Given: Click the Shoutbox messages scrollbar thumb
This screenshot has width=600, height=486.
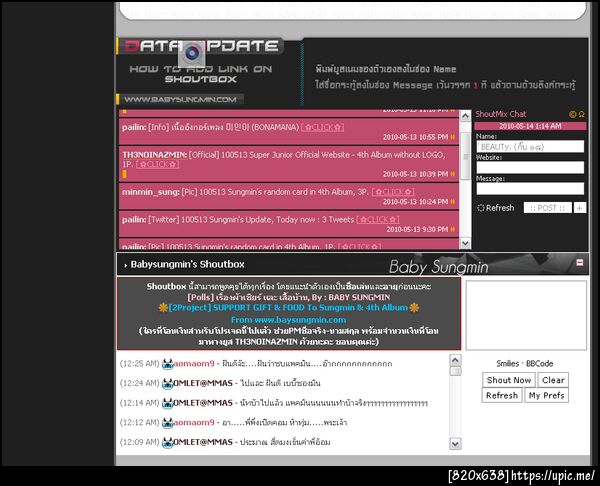Looking at the screenshot, I should coord(455,371).
